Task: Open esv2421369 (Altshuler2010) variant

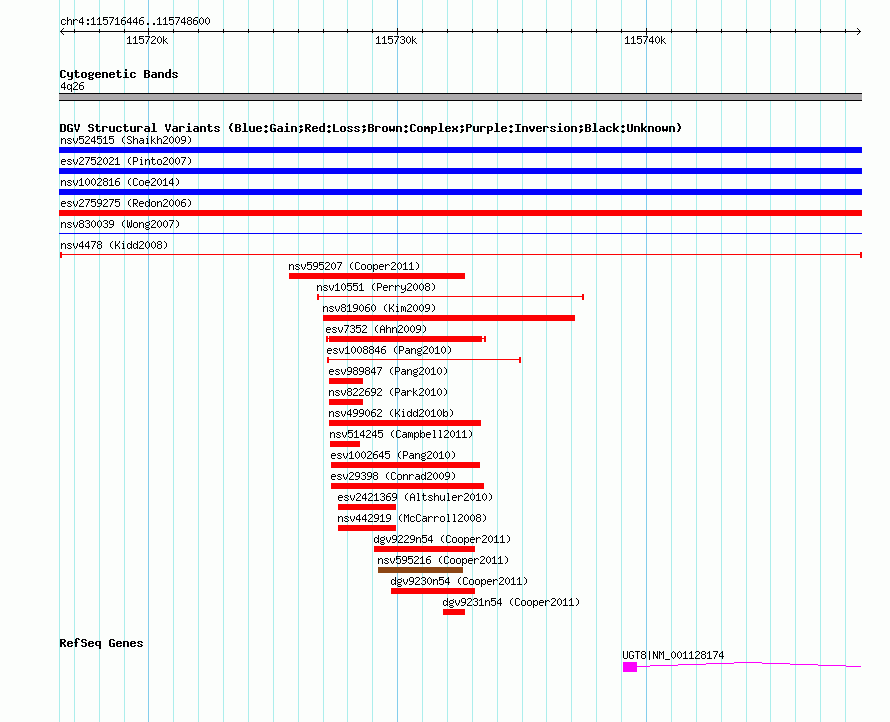Action: tap(415, 497)
